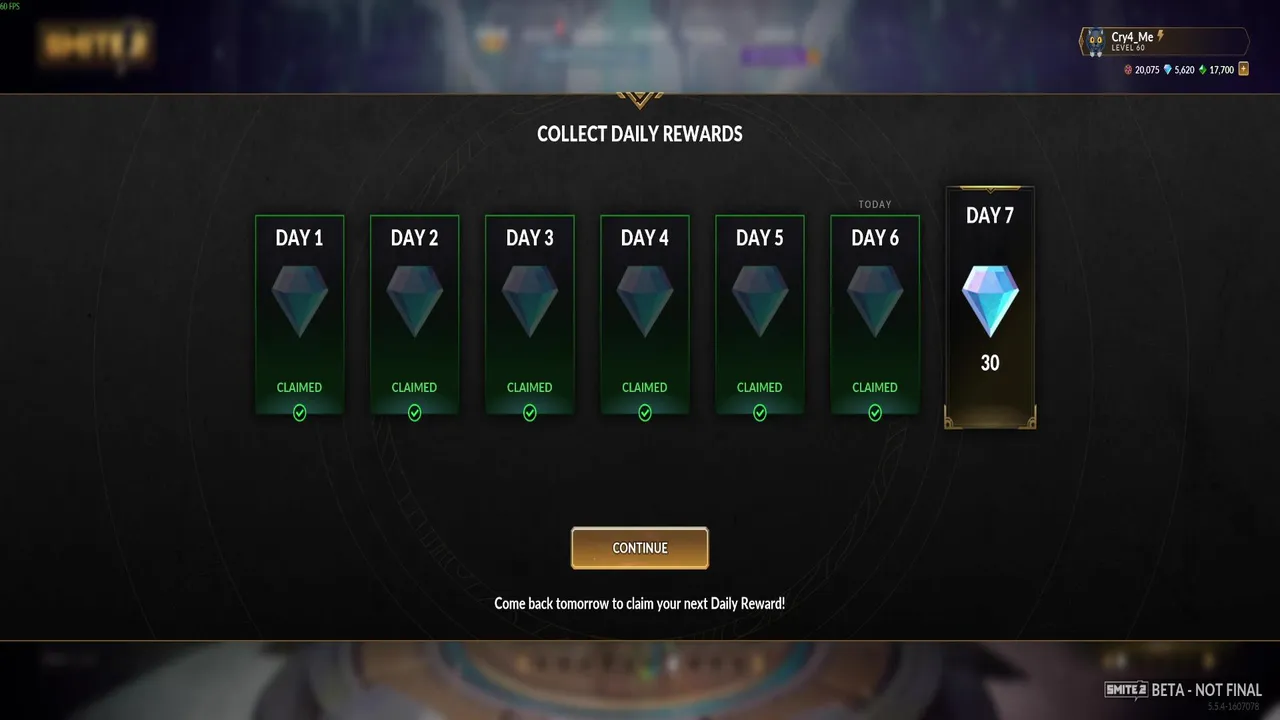Click the Day 3 diamond icon
Screen dimensions: 1280x720
529,301
